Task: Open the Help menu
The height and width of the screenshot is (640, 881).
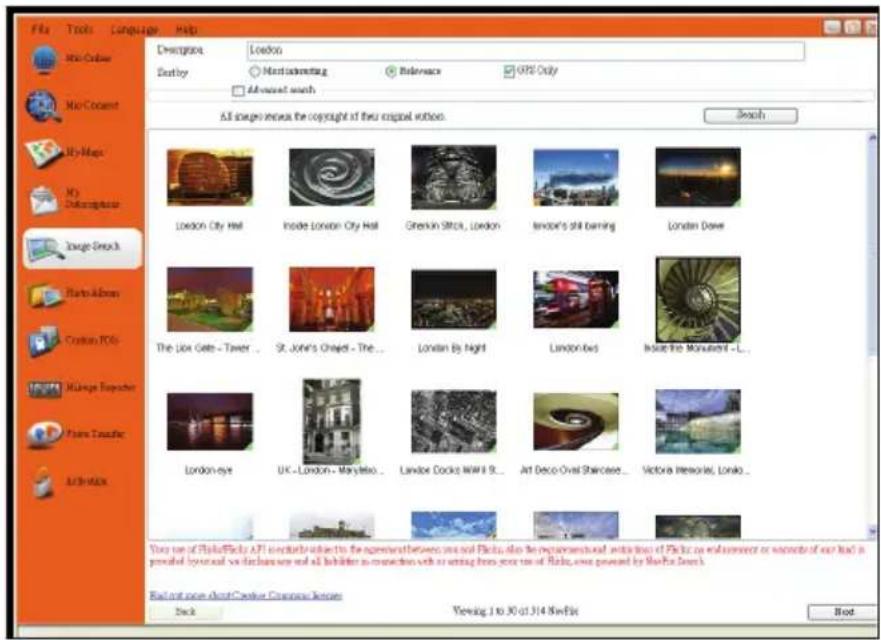Action: point(186,30)
